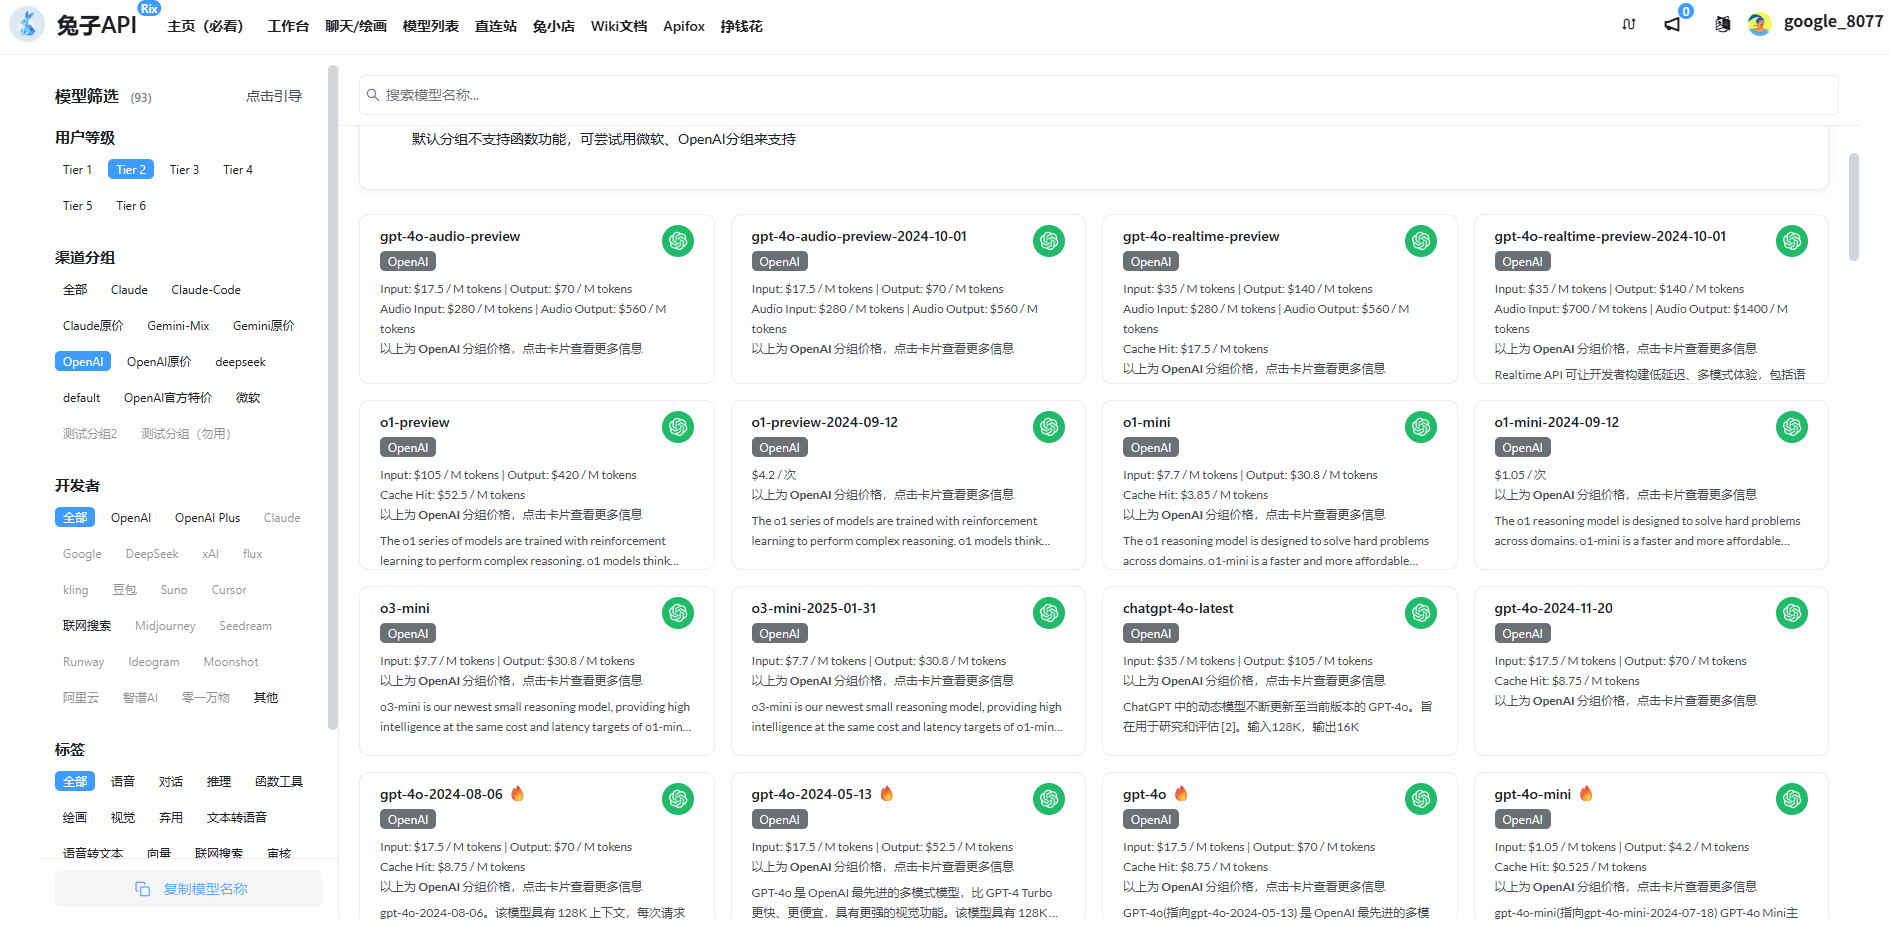The width and height of the screenshot is (1890, 926).
Task: Open the Wiki文档 nav item
Action: tap(619, 26)
